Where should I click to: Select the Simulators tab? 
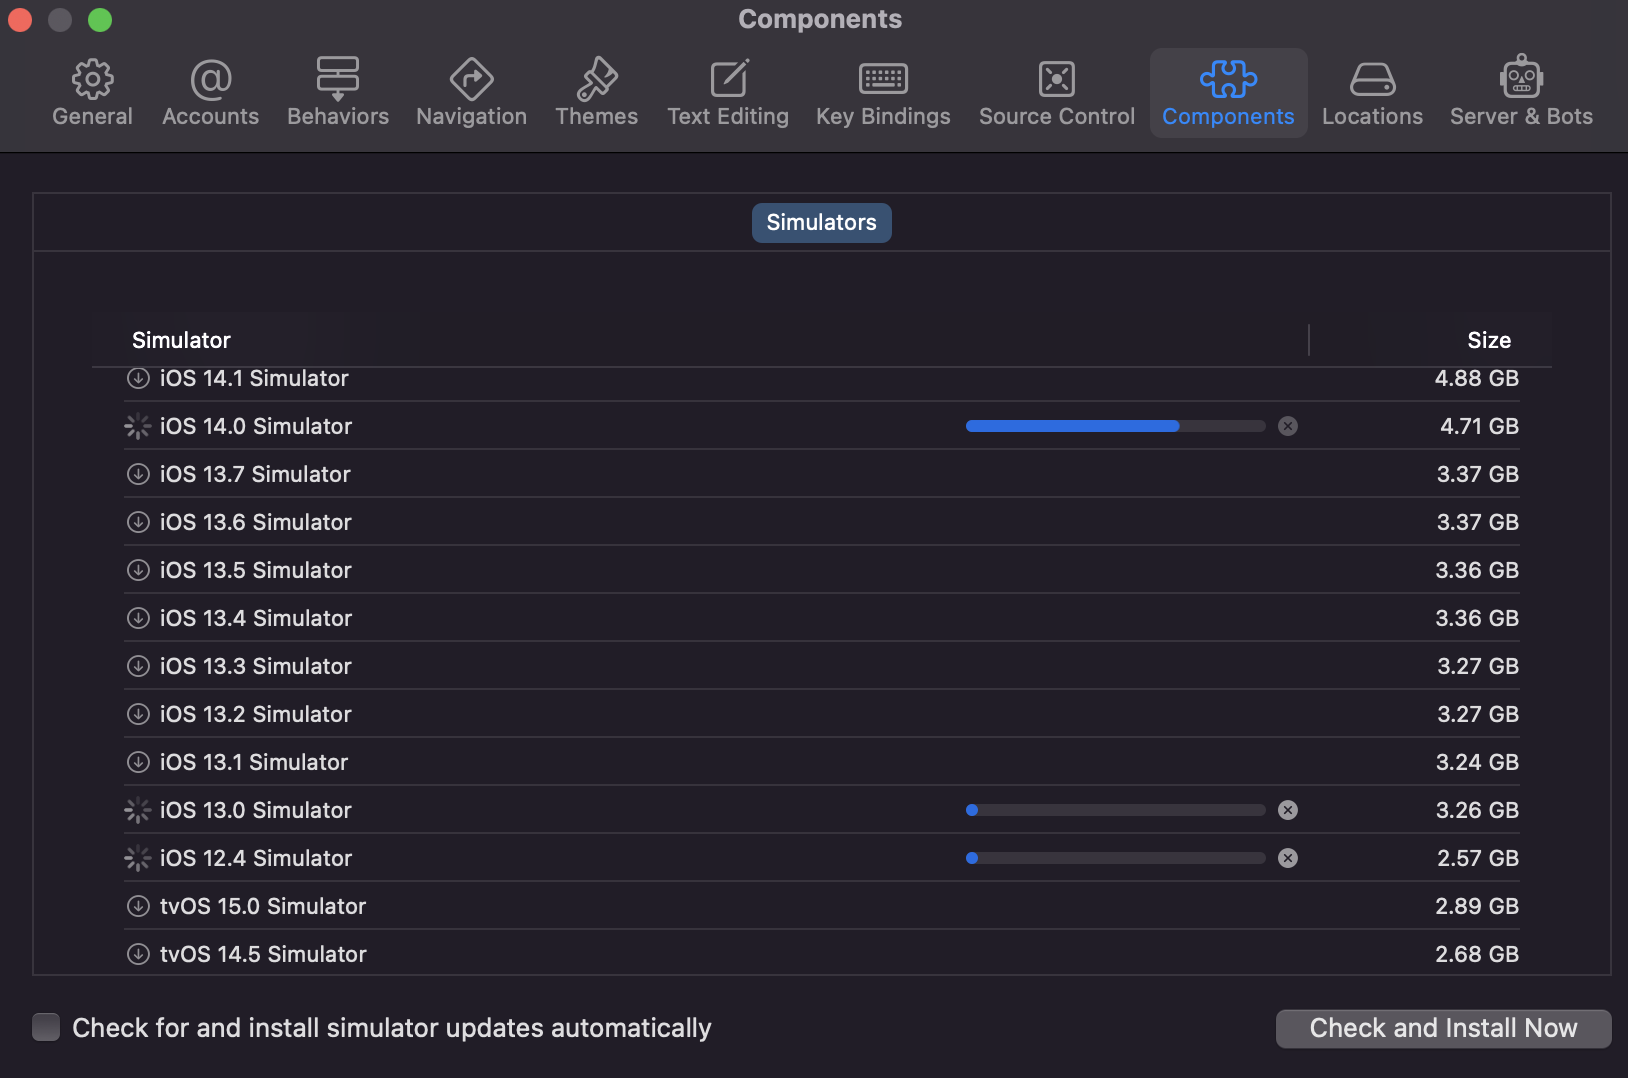[821, 222]
